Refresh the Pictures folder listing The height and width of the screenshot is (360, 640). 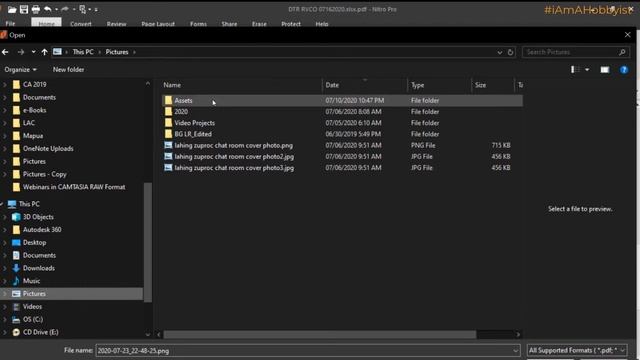[510, 52]
